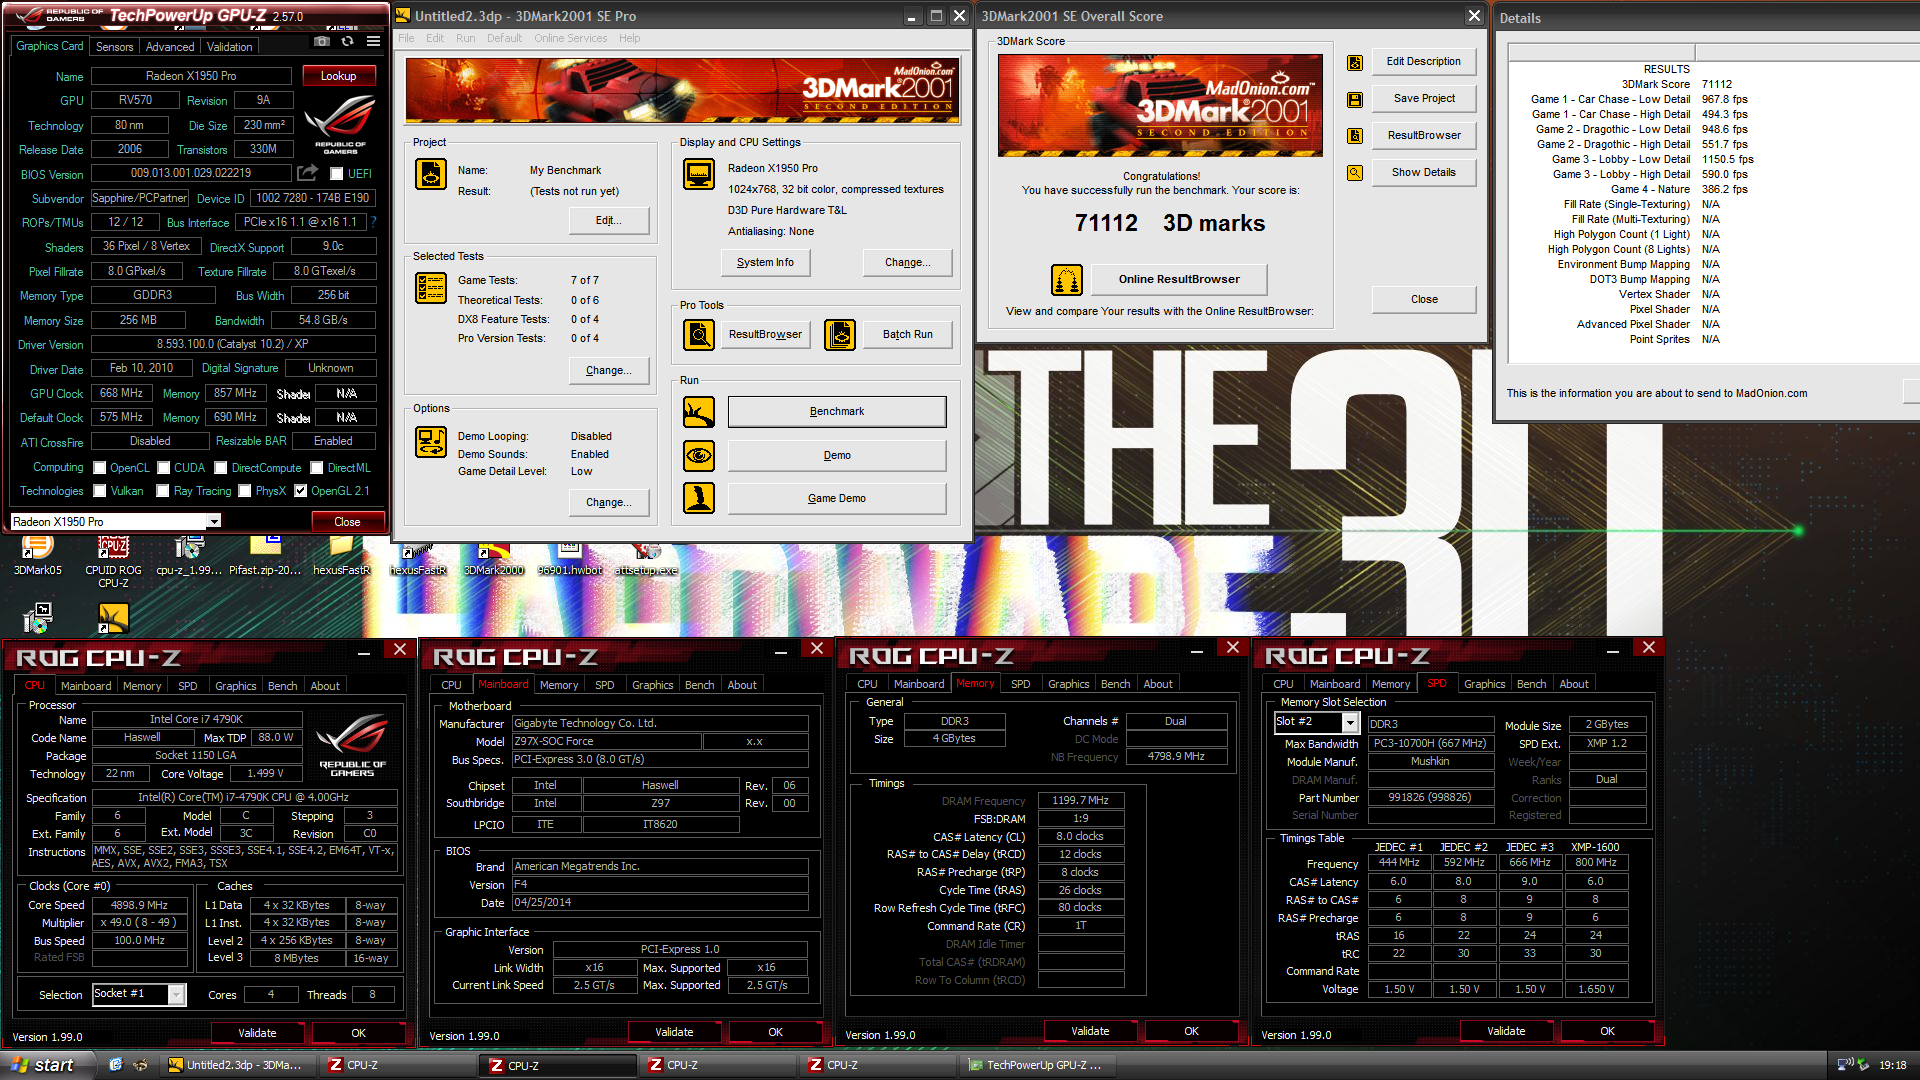Open the GPU-Z hamburger menu icon
Image resolution: width=1920 pixels, height=1080 pixels.
click(x=373, y=42)
